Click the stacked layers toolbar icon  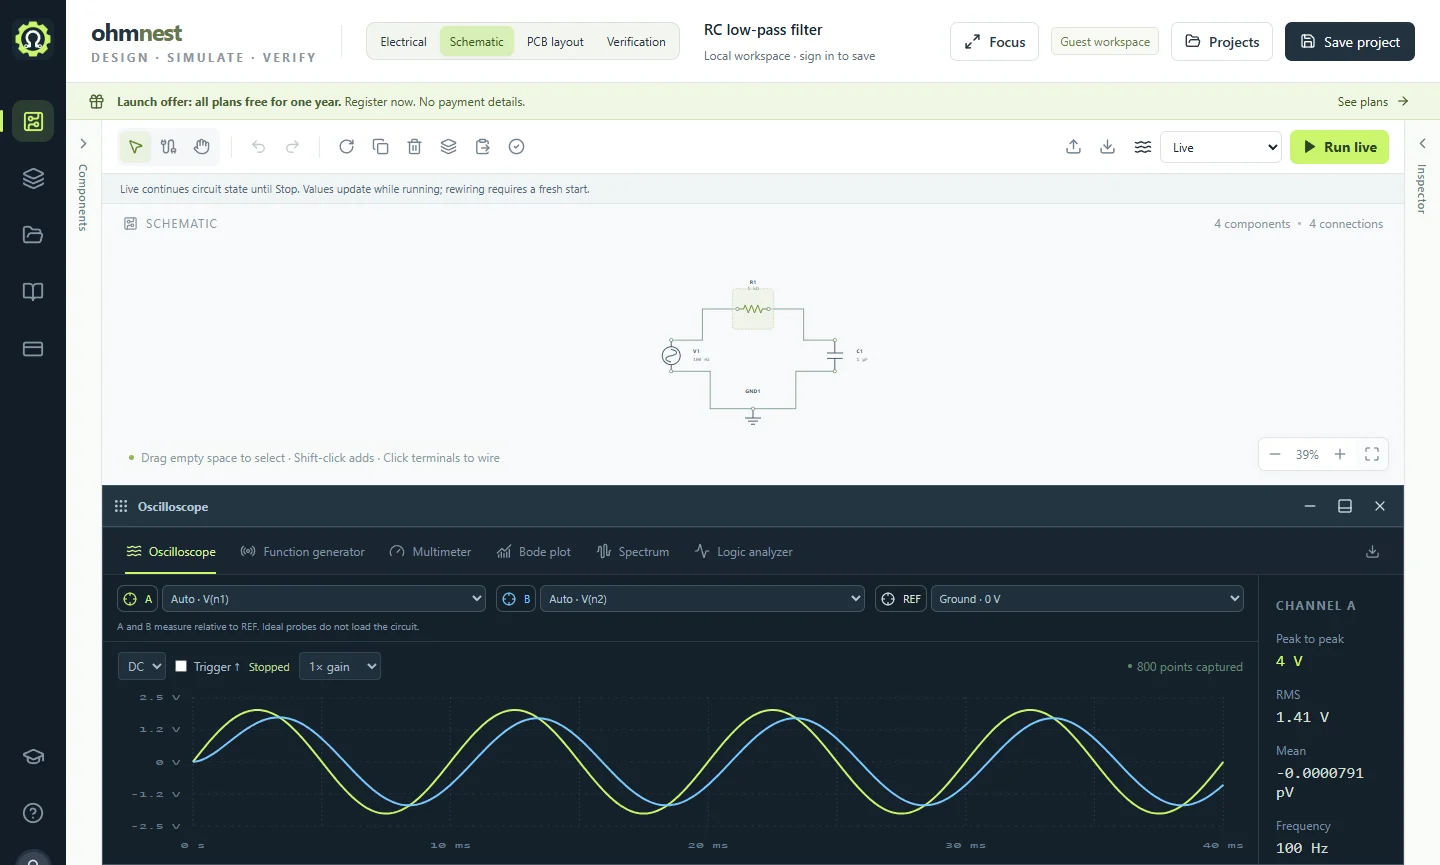[x=449, y=147]
